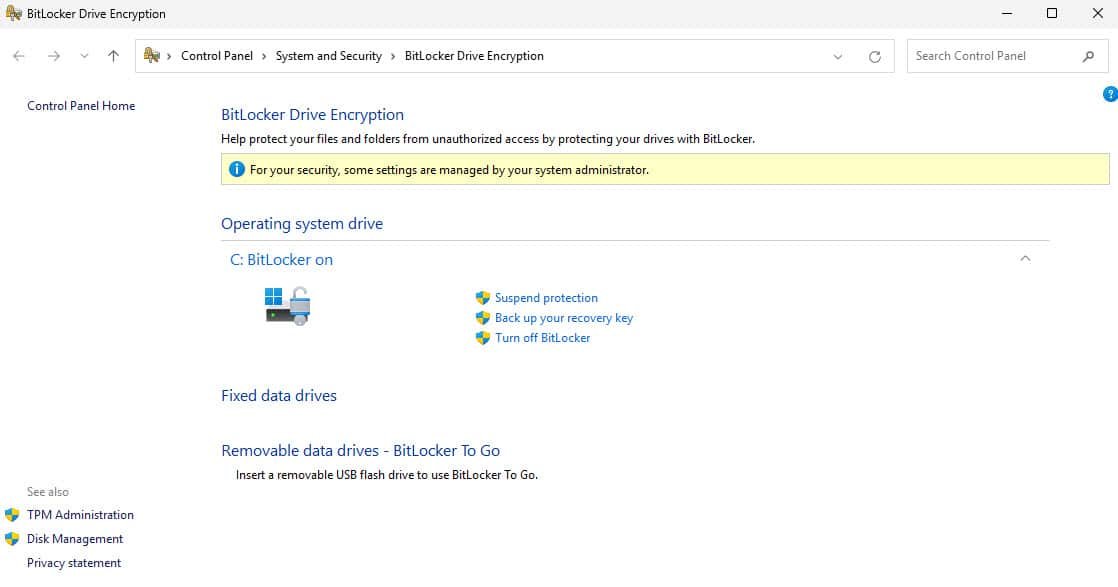Click the up-one-level arrow icon
The height and width of the screenshot is (587, 1118).
tap(113, 56)
